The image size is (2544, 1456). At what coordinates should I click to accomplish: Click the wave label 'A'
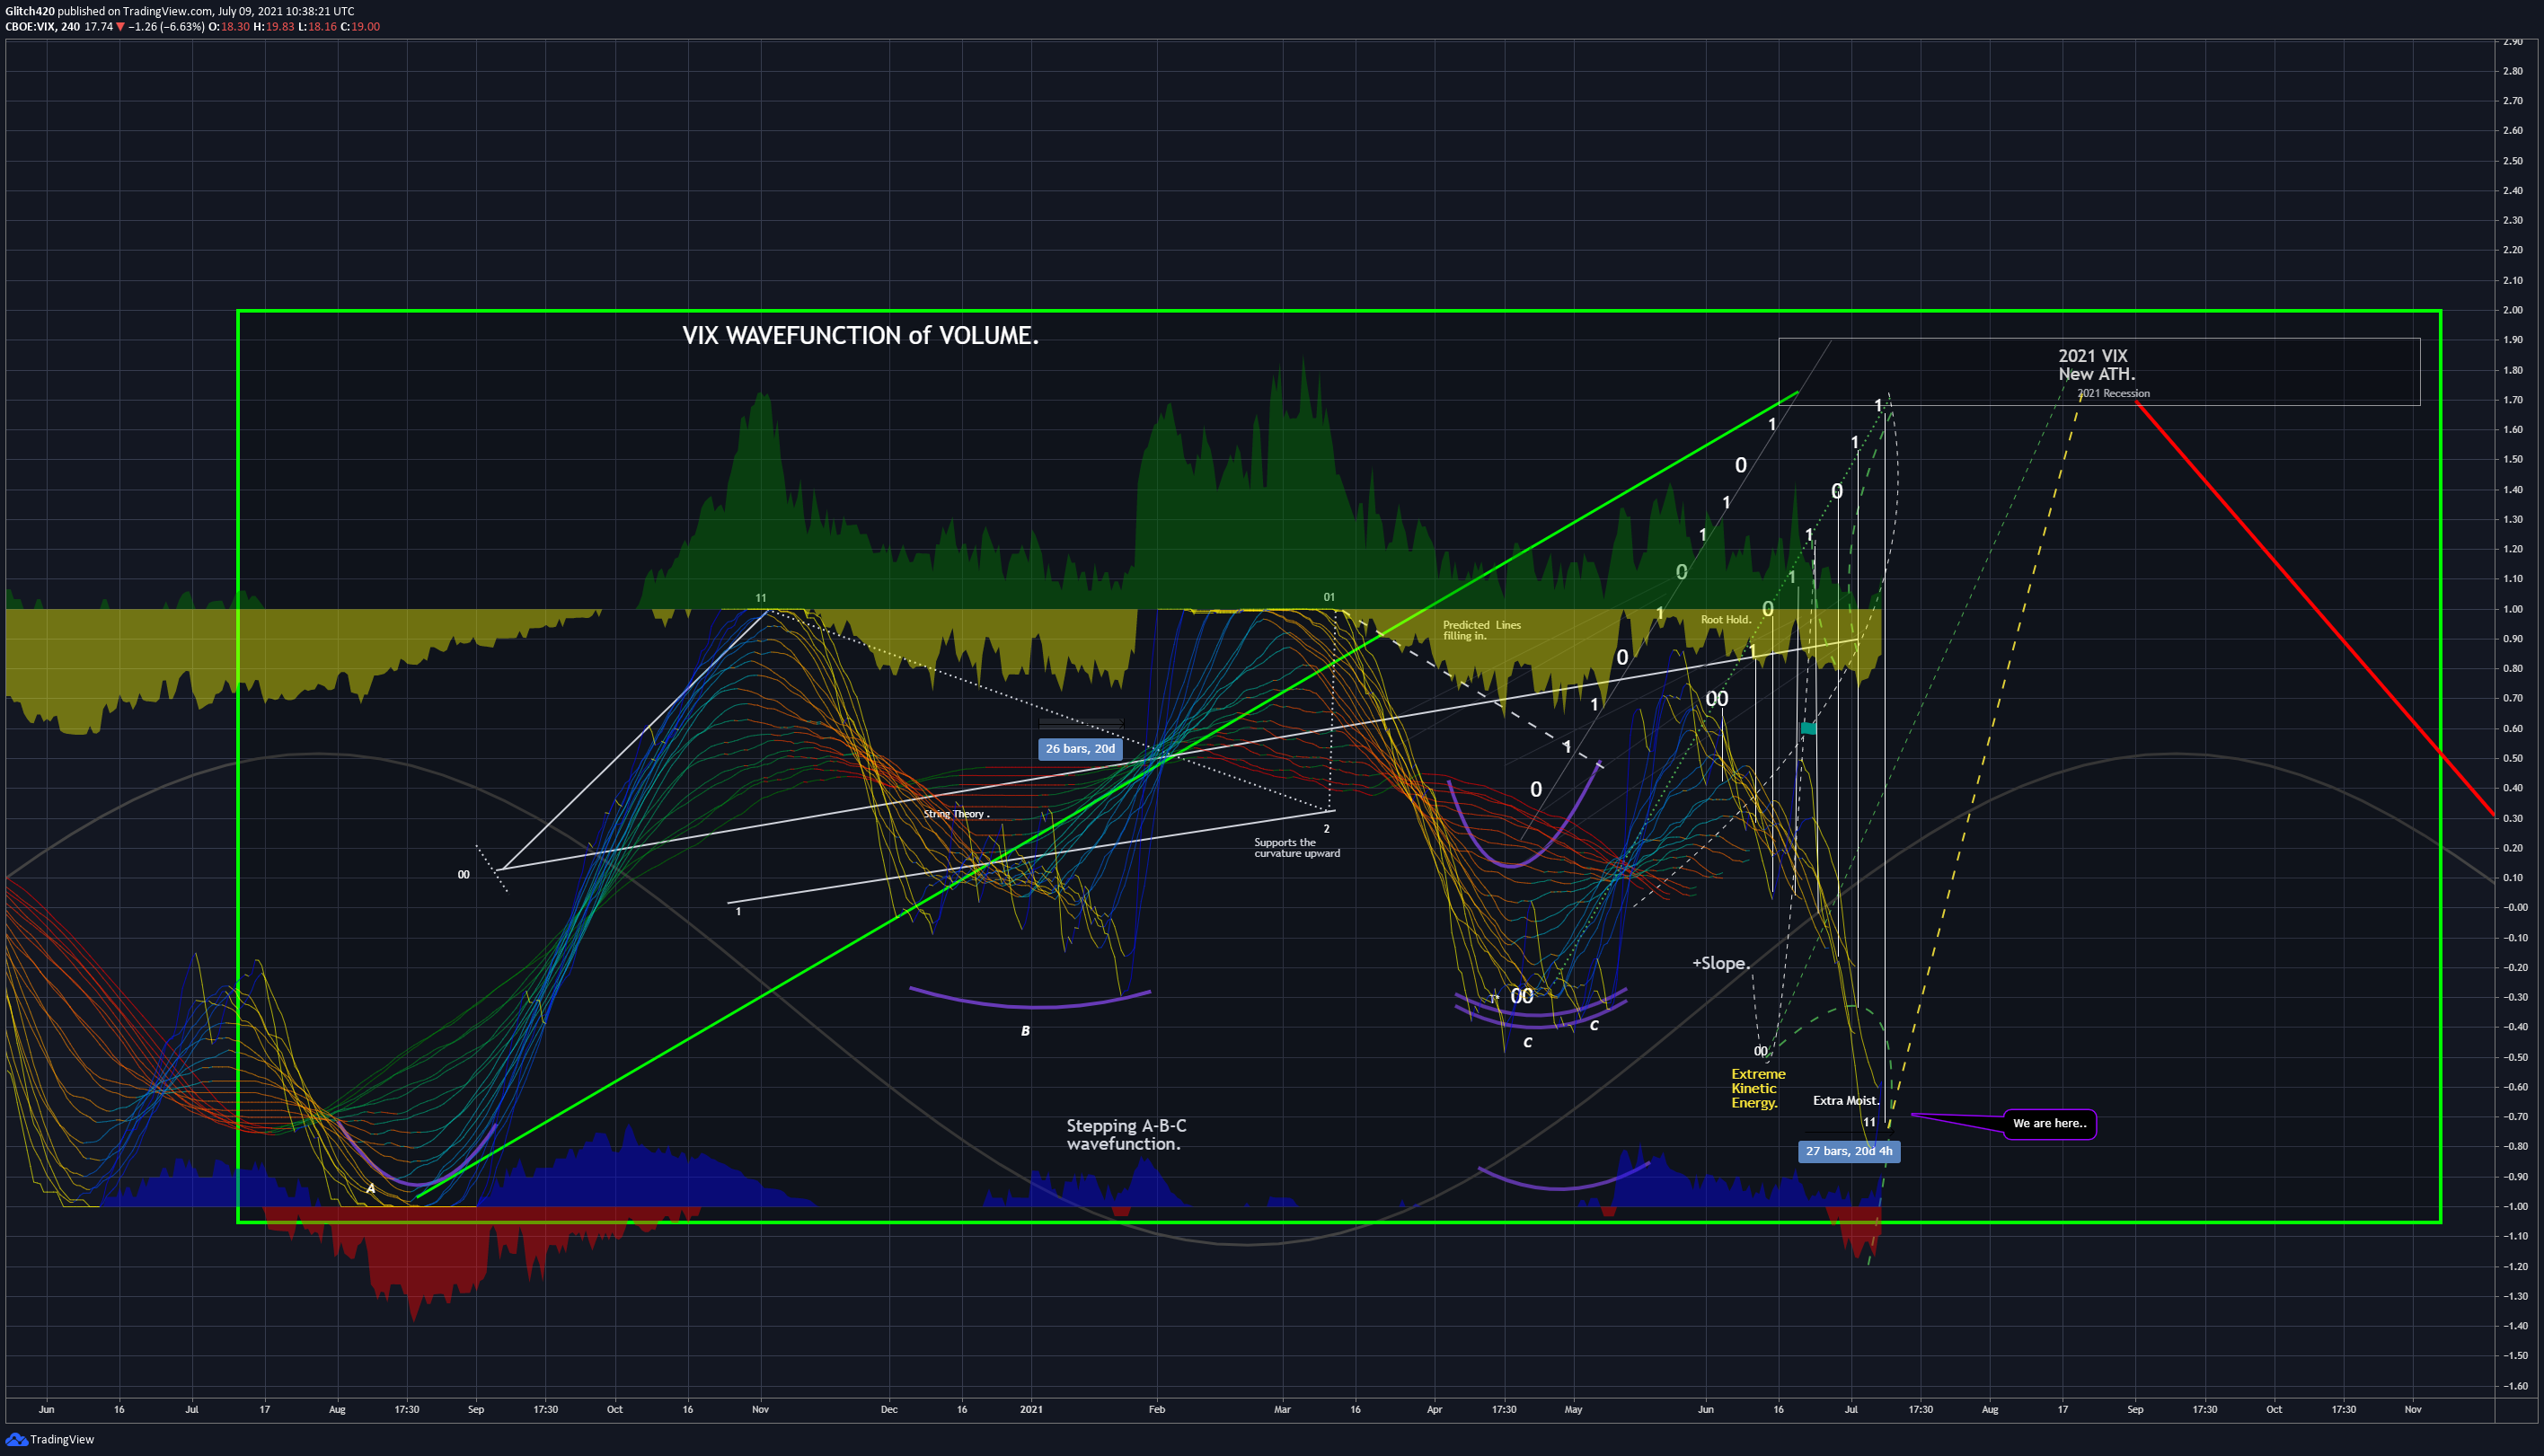pyautogui.click(x=371, y=1188)
